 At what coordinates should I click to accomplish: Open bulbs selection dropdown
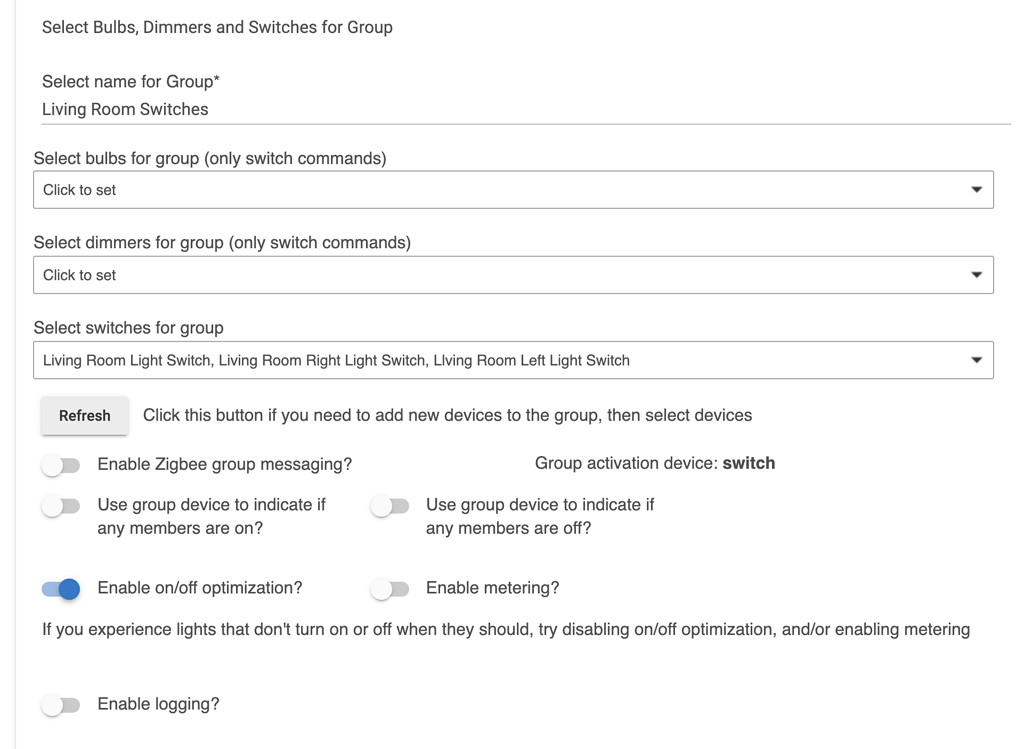tap(512, 189)
